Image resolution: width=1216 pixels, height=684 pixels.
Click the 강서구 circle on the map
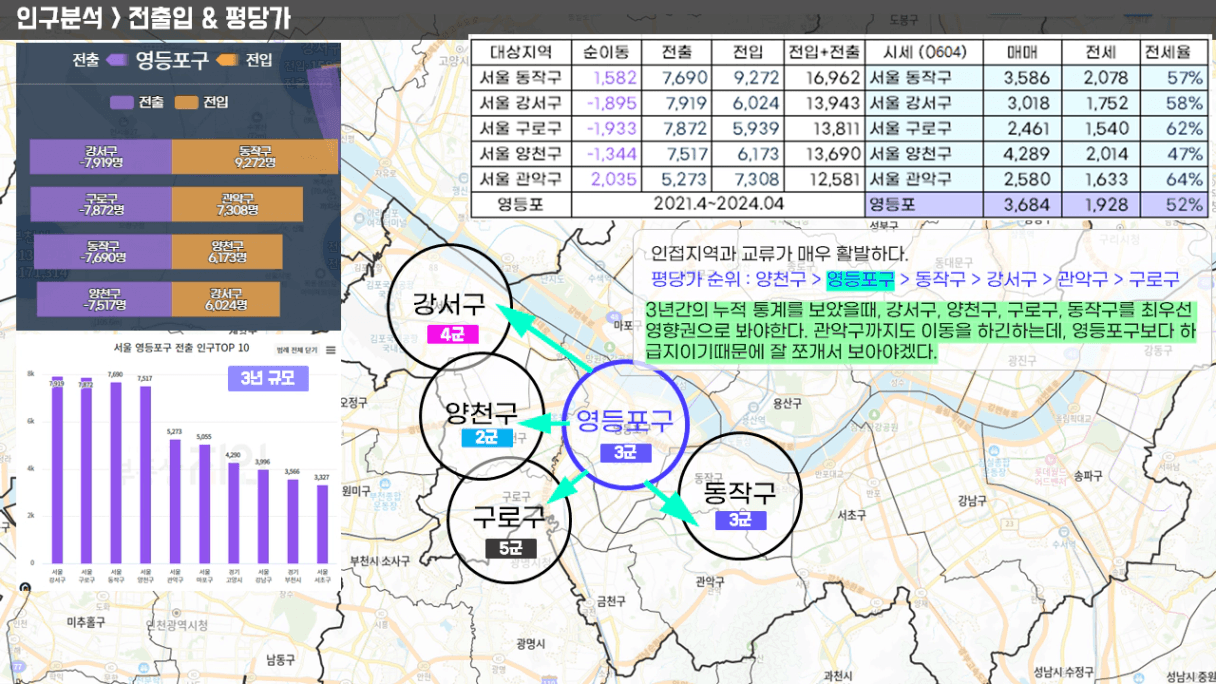450,306
